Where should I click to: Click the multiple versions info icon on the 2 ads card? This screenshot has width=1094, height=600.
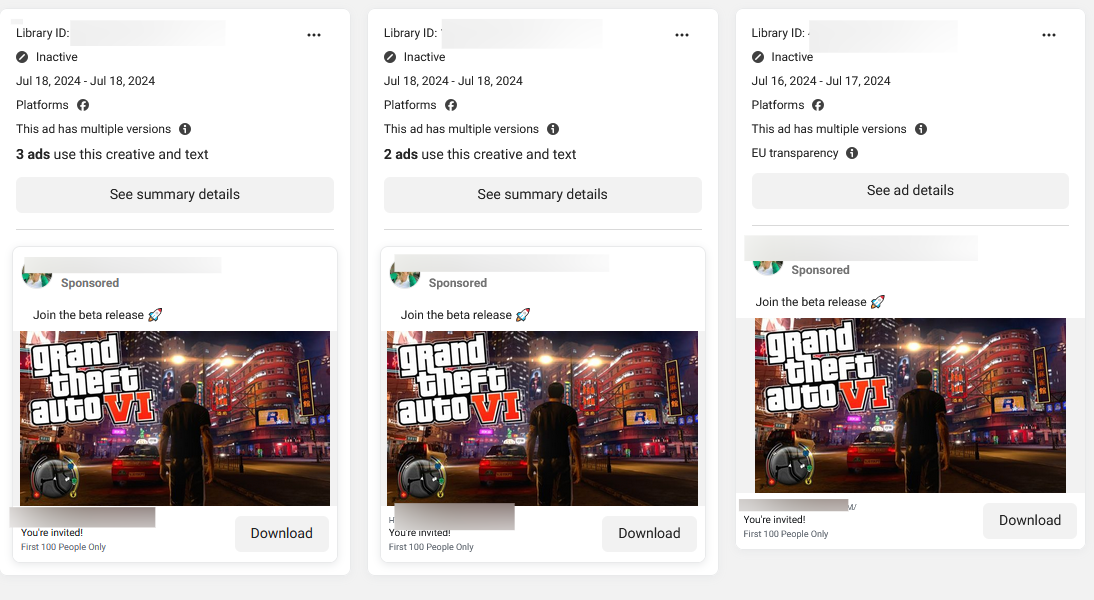click(553, 129)
